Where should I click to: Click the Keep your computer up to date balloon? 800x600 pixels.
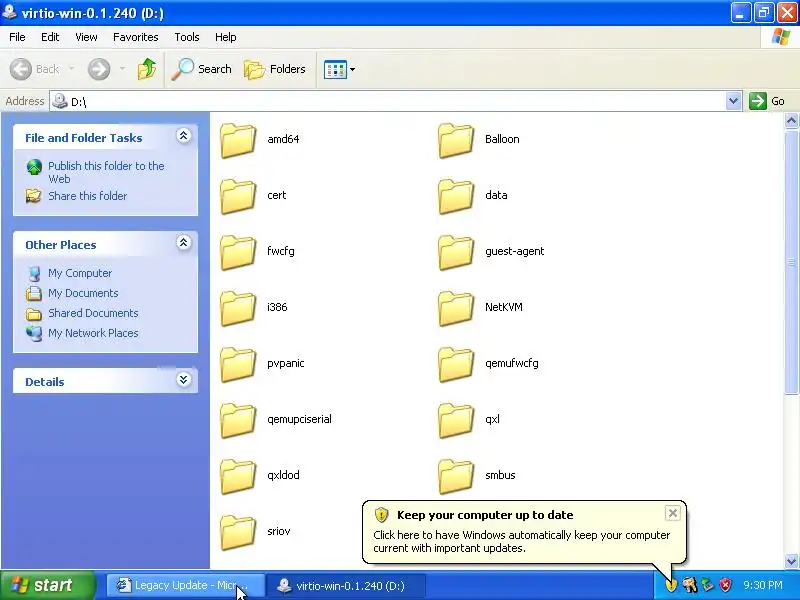pyautogui.click(x=524, y=532)
